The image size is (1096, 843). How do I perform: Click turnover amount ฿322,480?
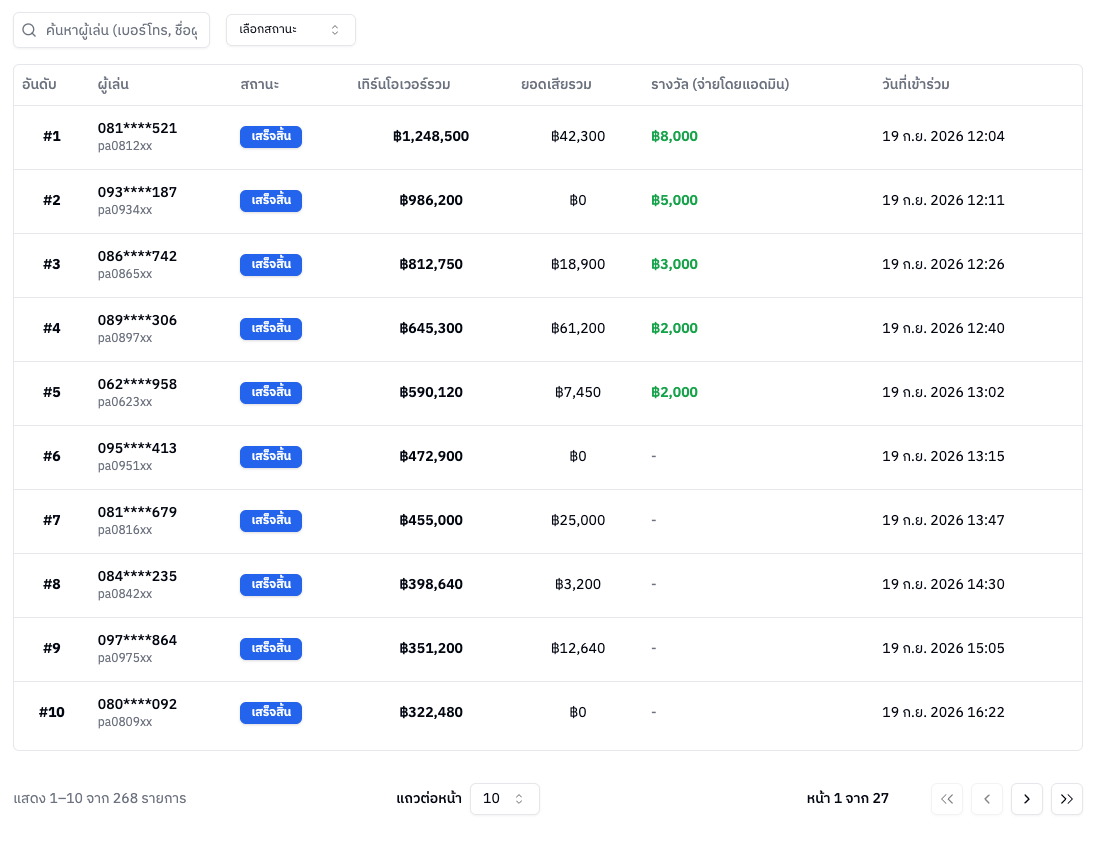(x=431, y=712)
